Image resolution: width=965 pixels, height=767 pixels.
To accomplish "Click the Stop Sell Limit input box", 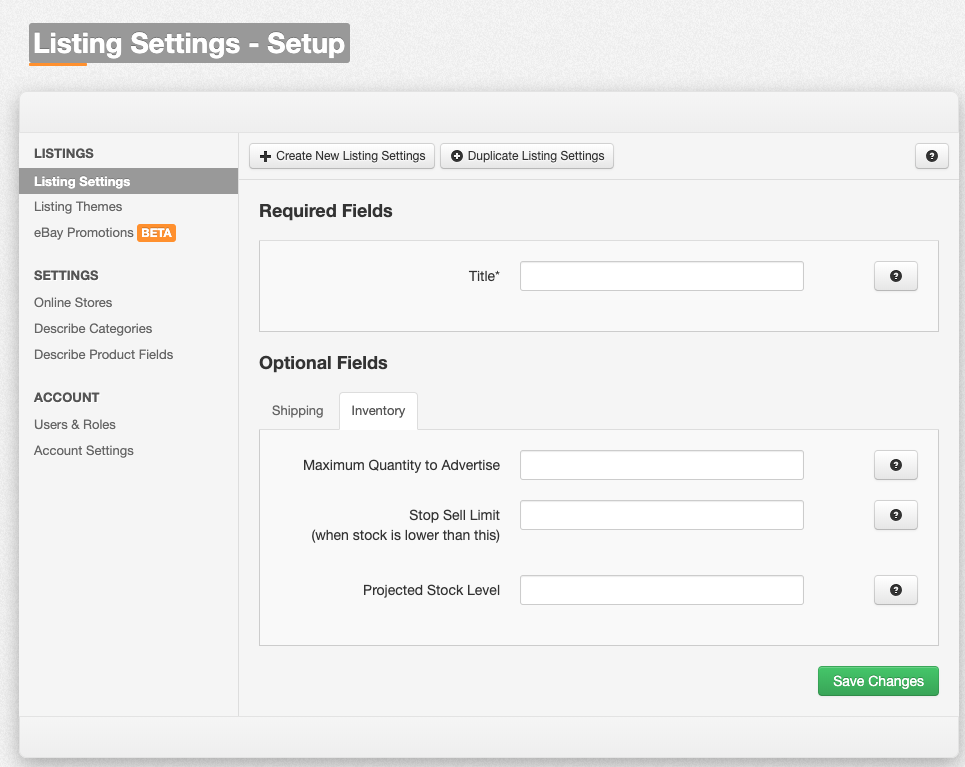I will point(662,515).
